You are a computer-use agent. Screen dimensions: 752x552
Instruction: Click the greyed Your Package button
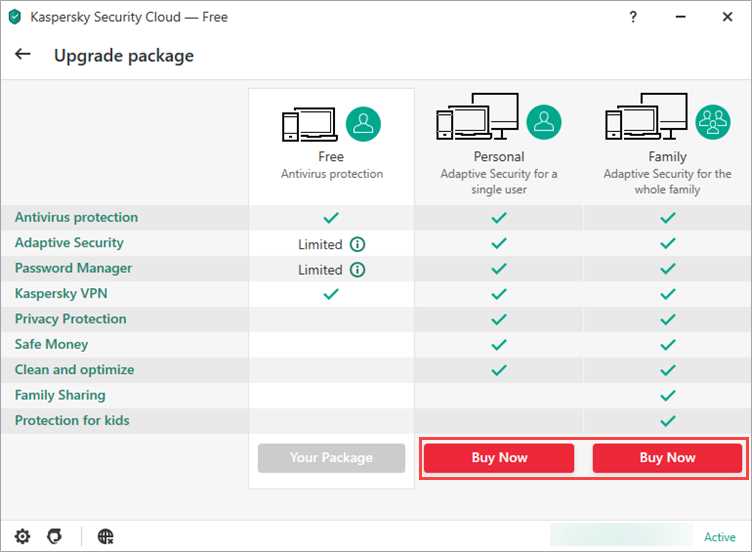coord(331,458)
